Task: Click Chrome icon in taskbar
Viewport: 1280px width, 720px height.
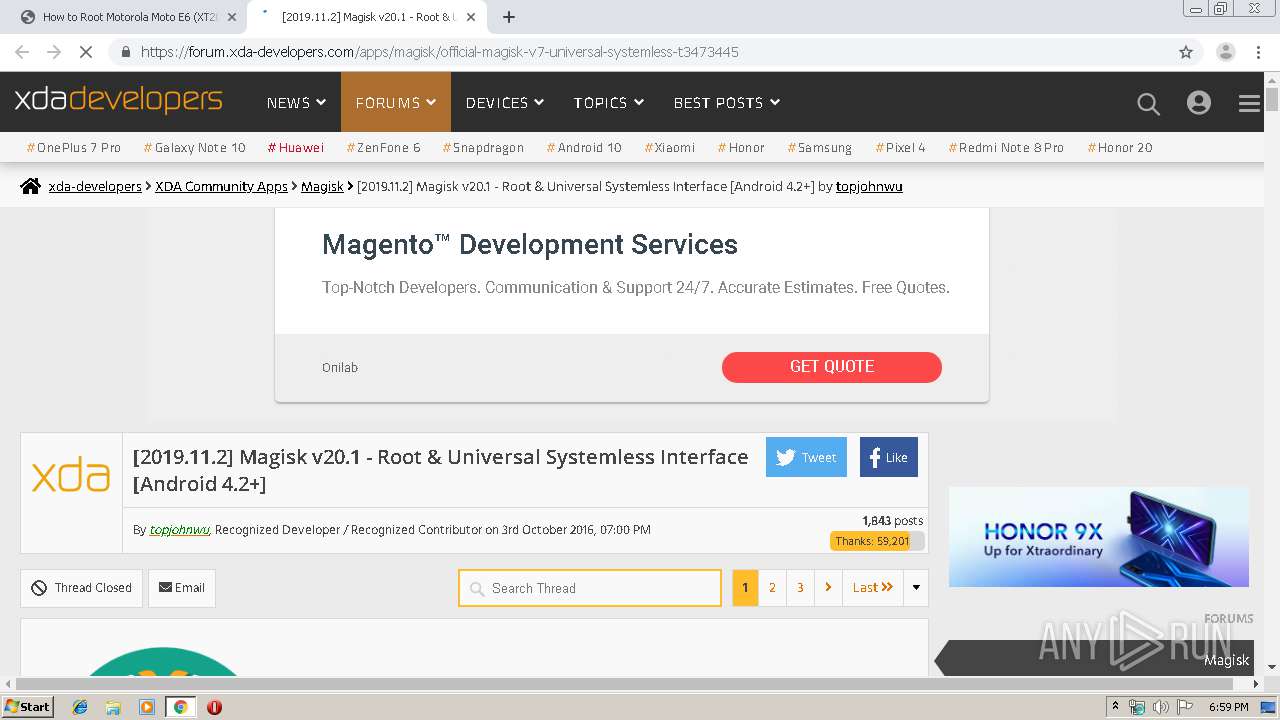Action: (x=181, y=707)
